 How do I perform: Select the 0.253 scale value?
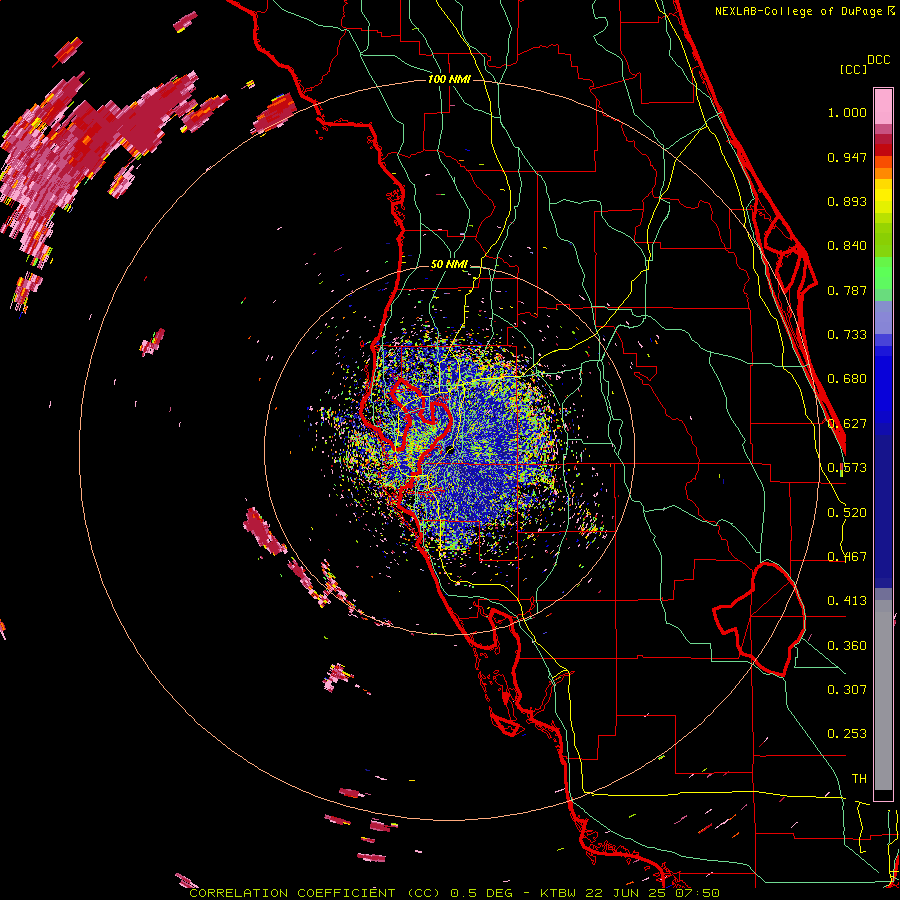tap(847, 734)
